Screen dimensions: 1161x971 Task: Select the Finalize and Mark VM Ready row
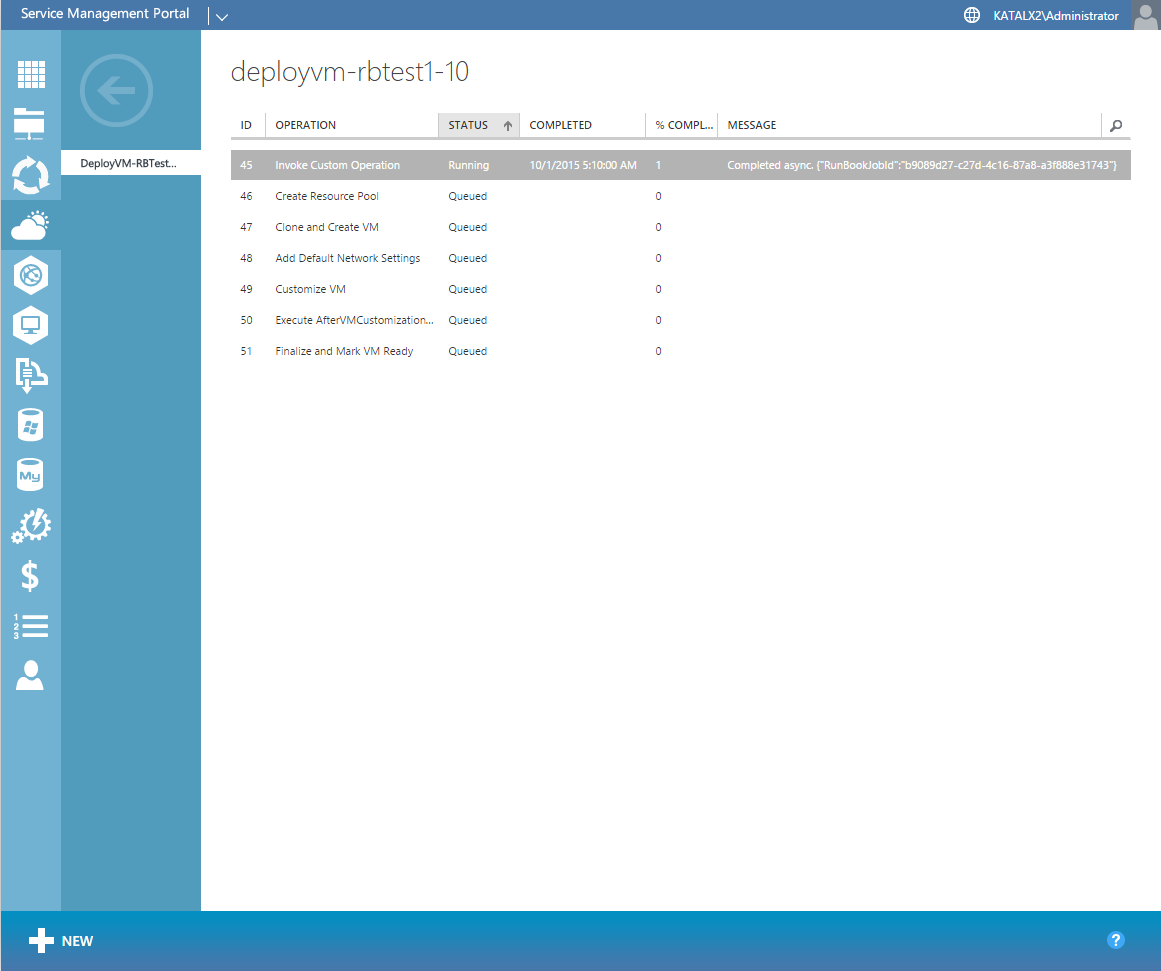click(x=680, y=352)
